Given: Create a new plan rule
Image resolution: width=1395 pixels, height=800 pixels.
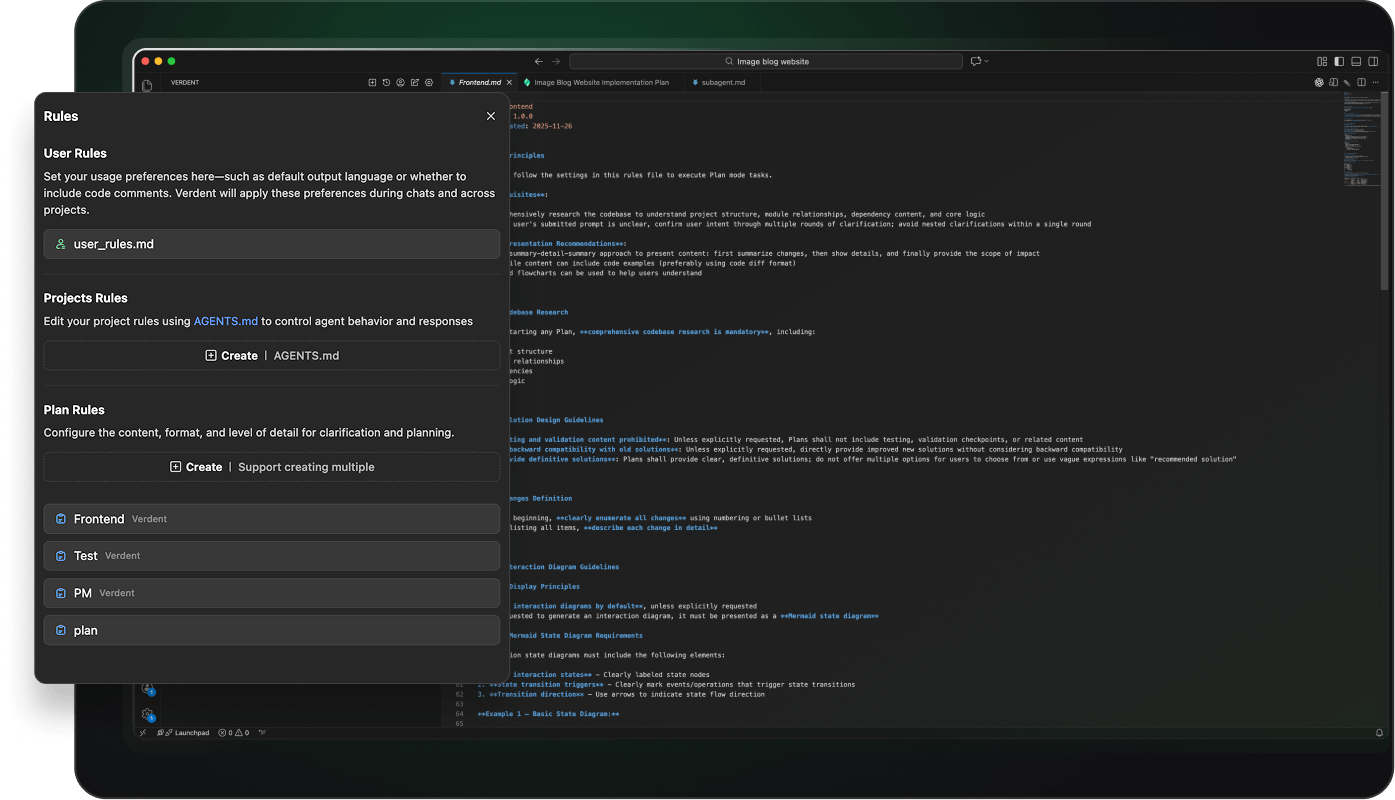Looking at the screenshot, I should pos(271,467).
